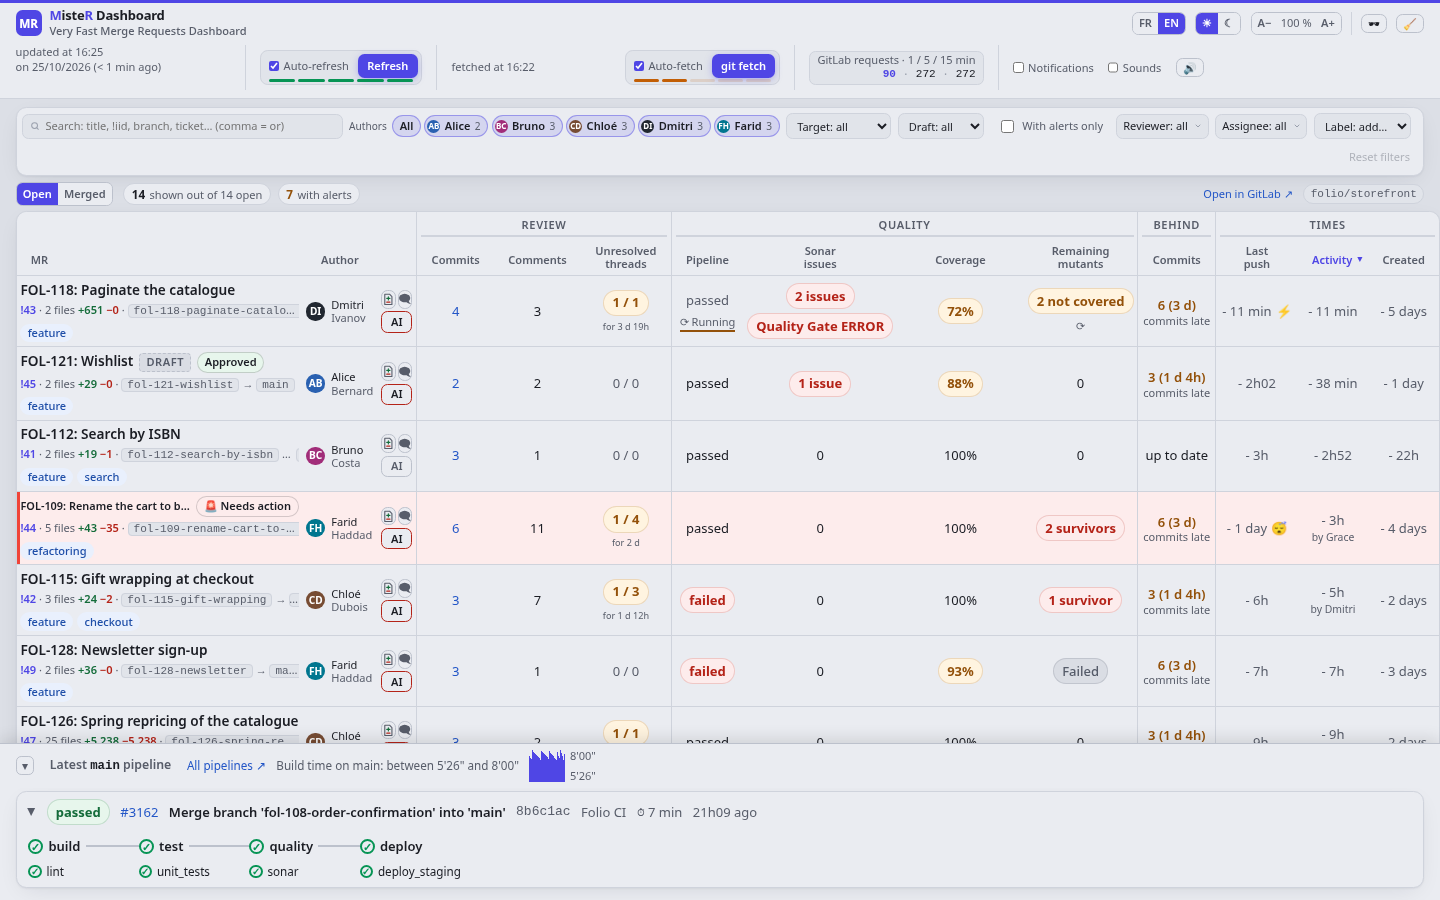
Task: Open the Draft filter dropdown
Action: tap(941, 126)
